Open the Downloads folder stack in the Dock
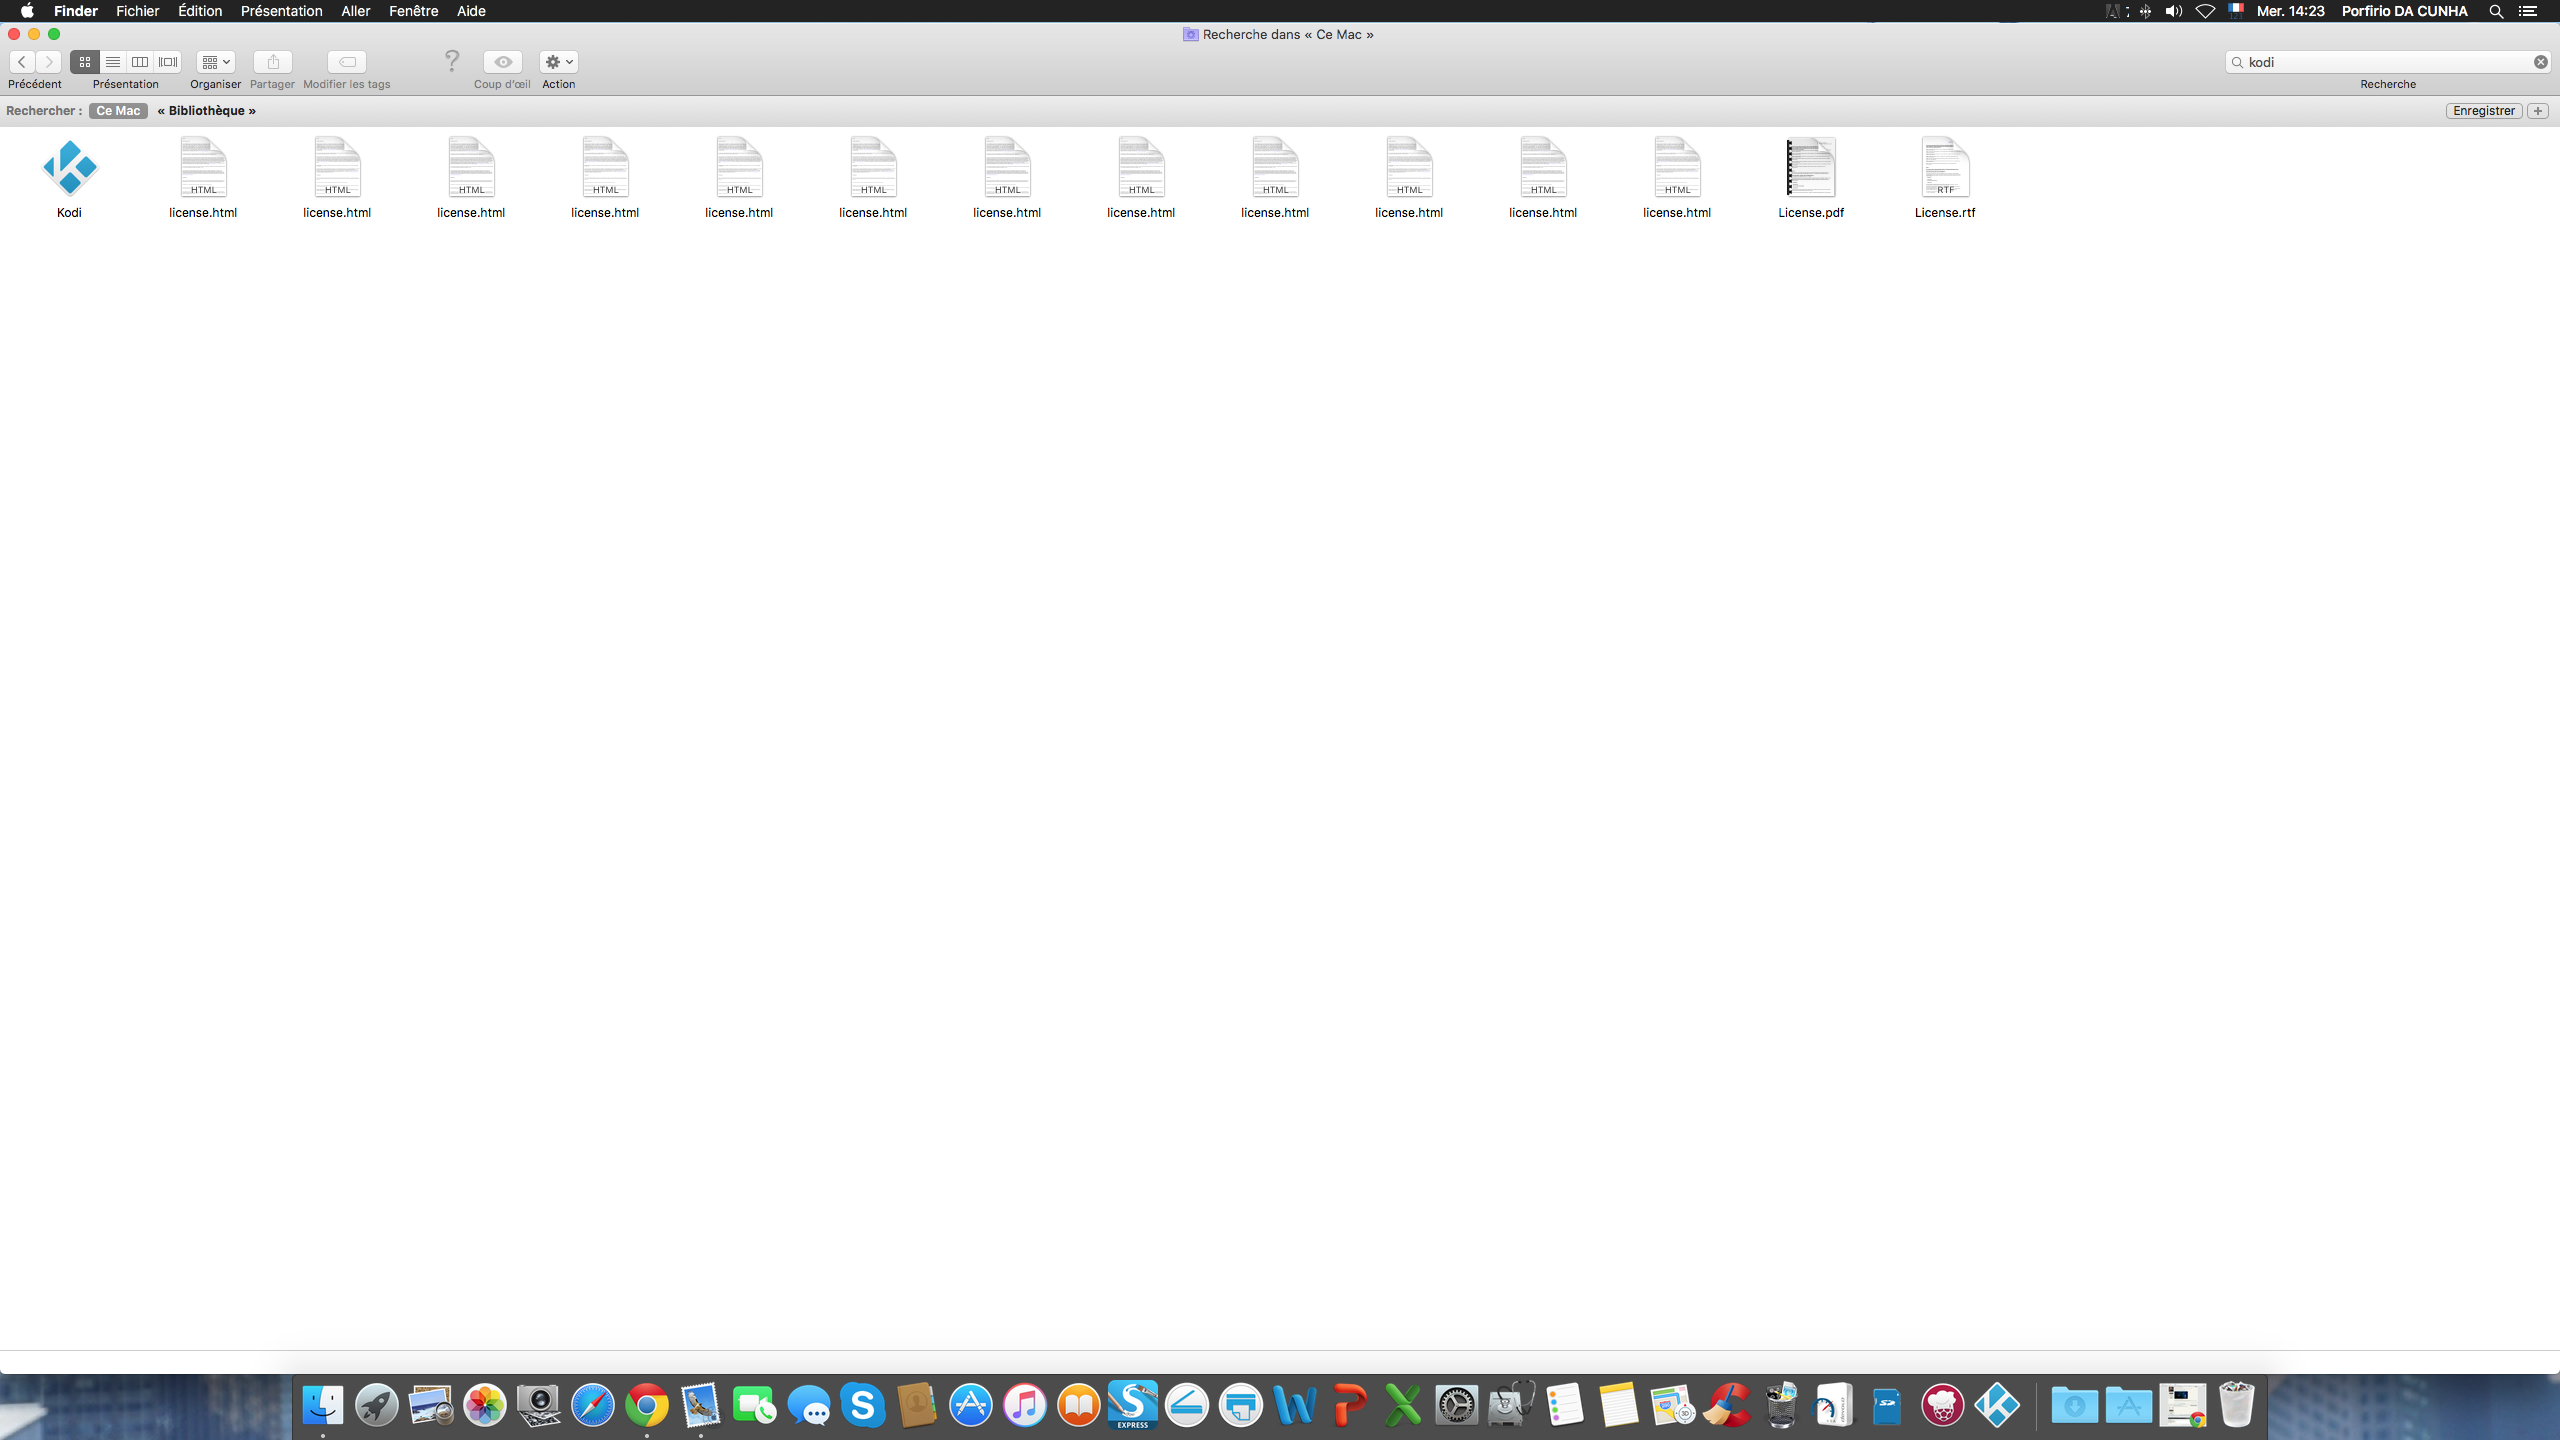Screen dimensions: 2560x1440 (2075, 1405)
